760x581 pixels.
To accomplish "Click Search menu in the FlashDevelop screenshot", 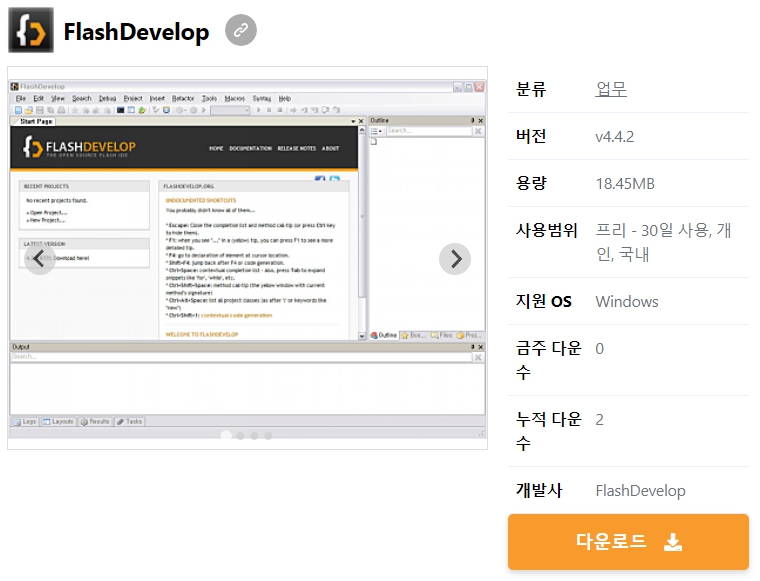I will pyautogui.click(x=81, y=98).
